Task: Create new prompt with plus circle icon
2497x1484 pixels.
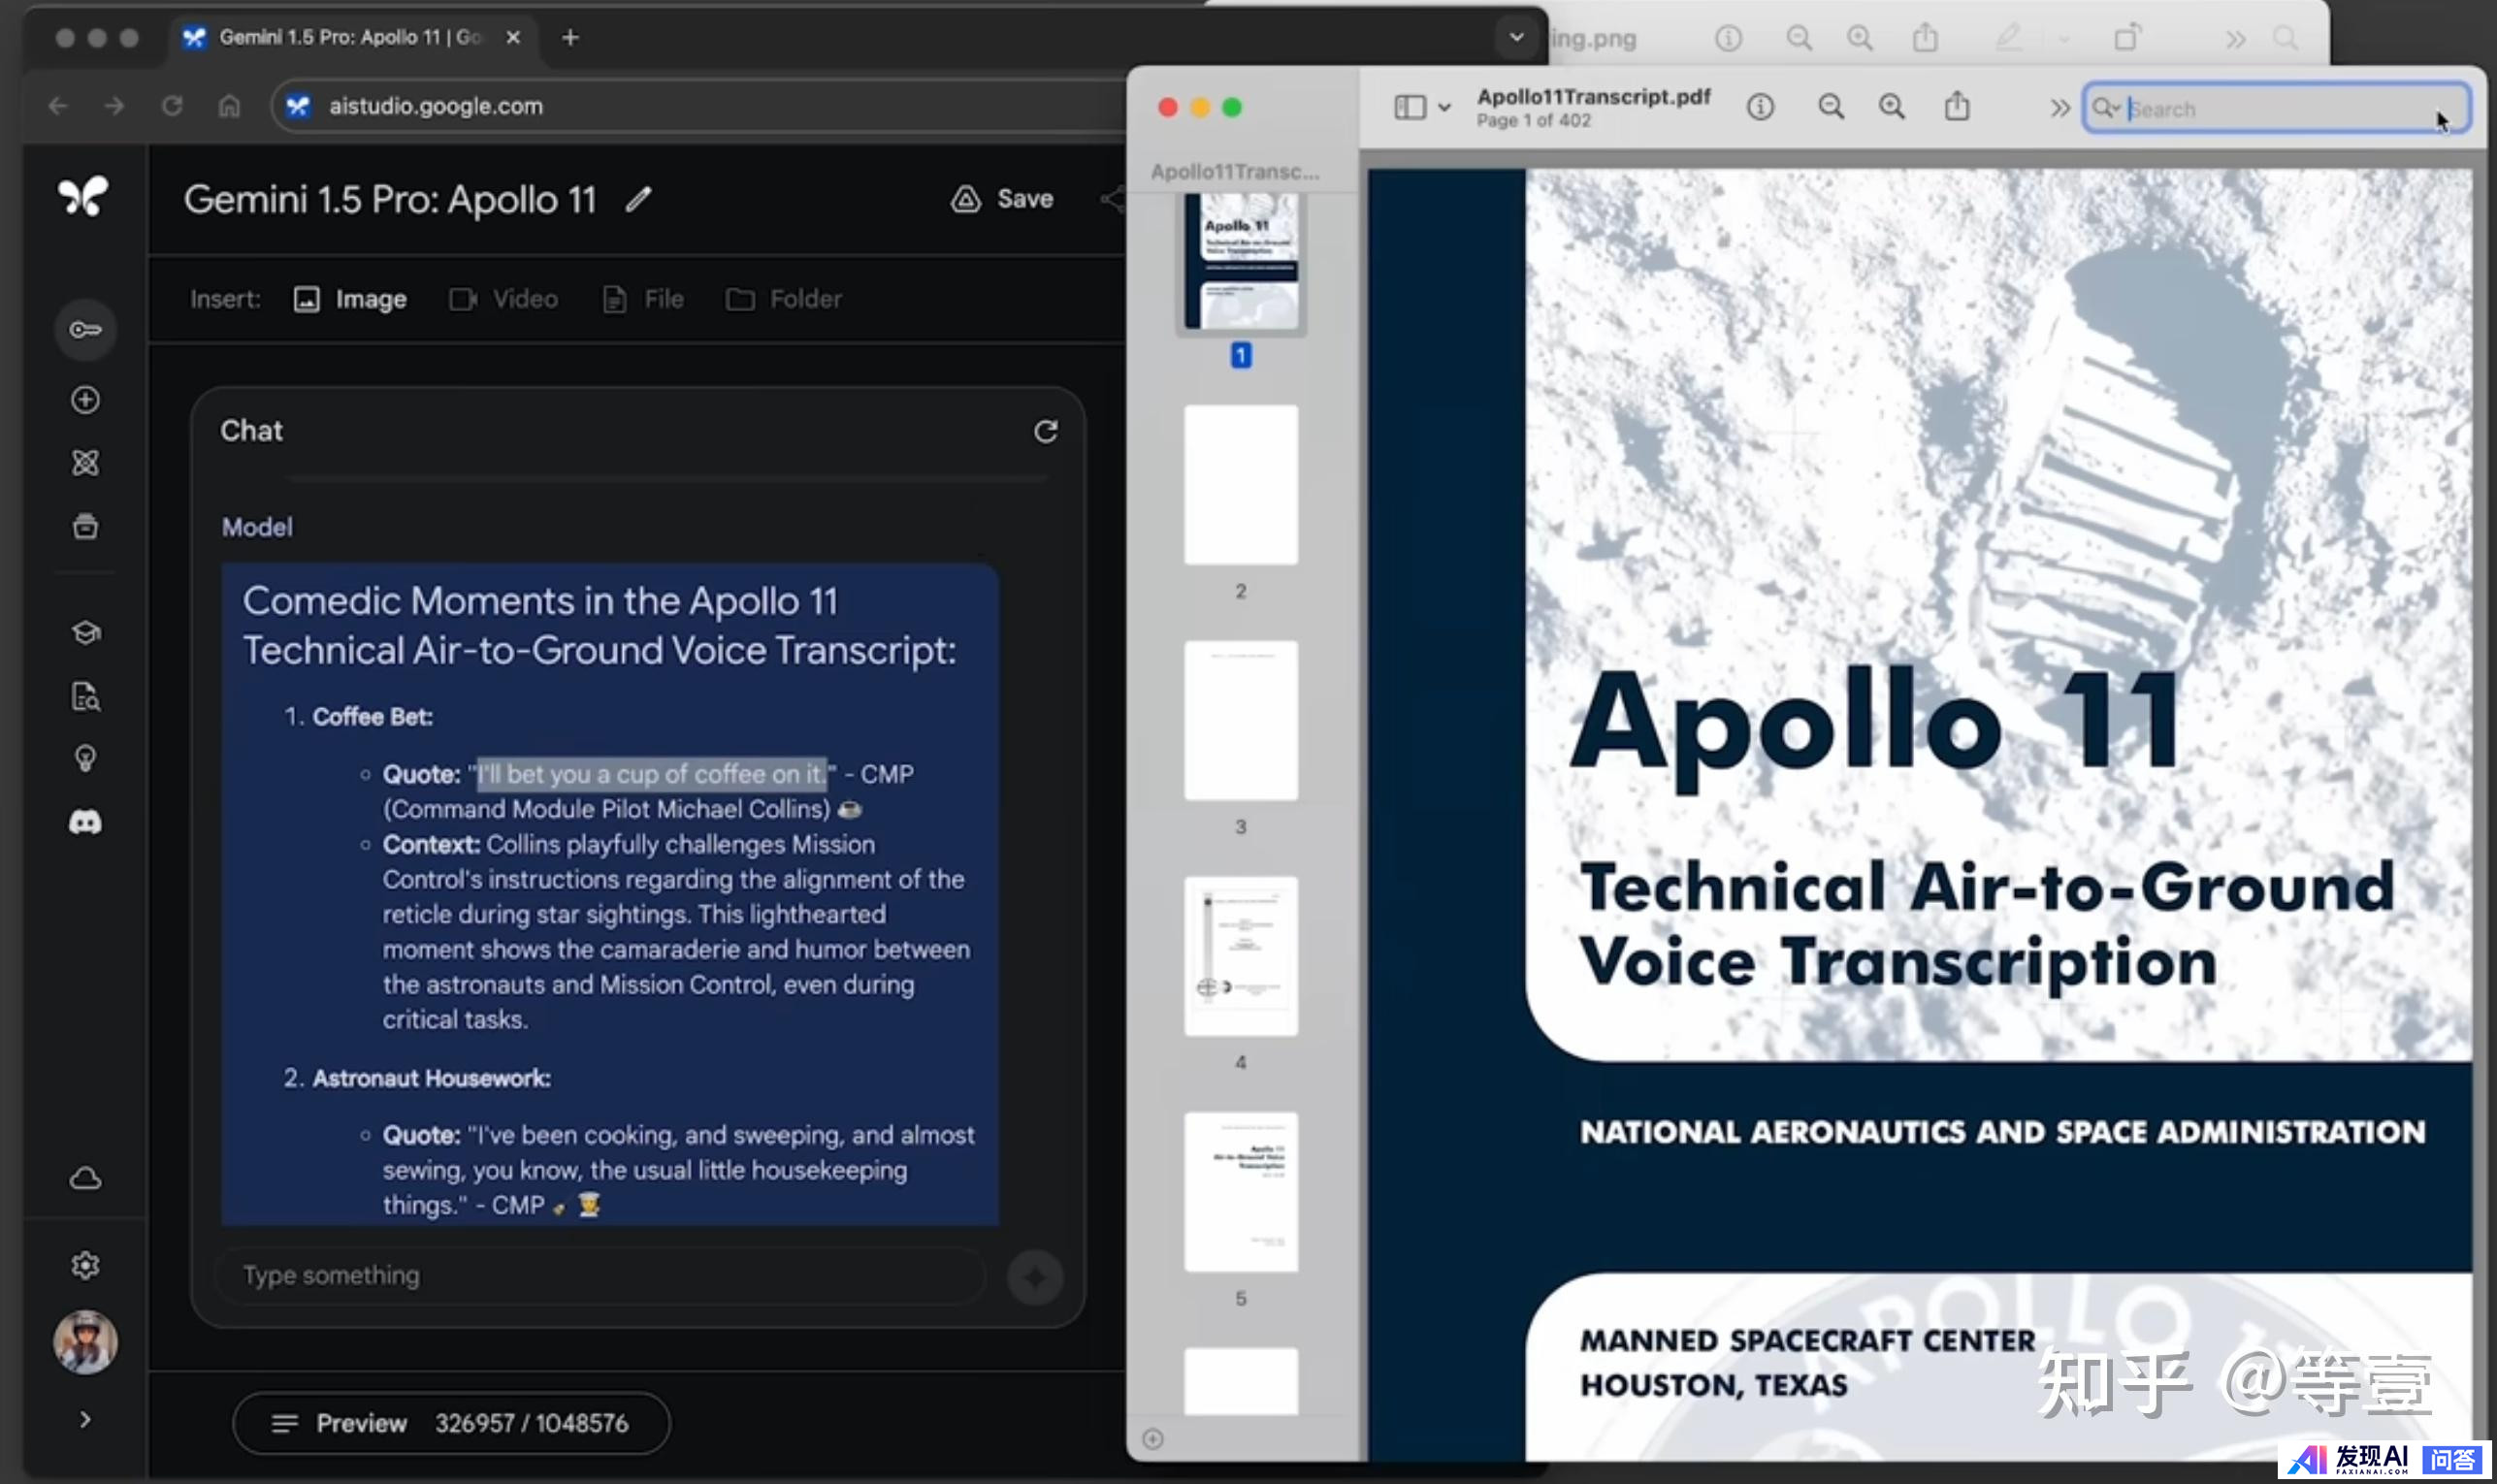Action: click(85, 400)
